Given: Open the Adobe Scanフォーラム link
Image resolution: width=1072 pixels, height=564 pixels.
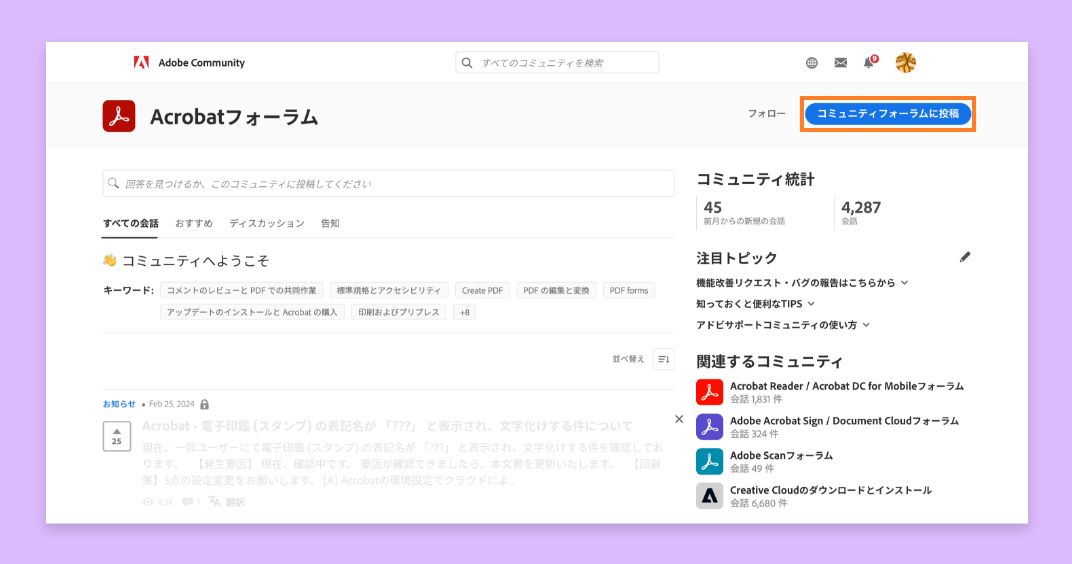Looking at the screenshot, I should tap(781, 455).
